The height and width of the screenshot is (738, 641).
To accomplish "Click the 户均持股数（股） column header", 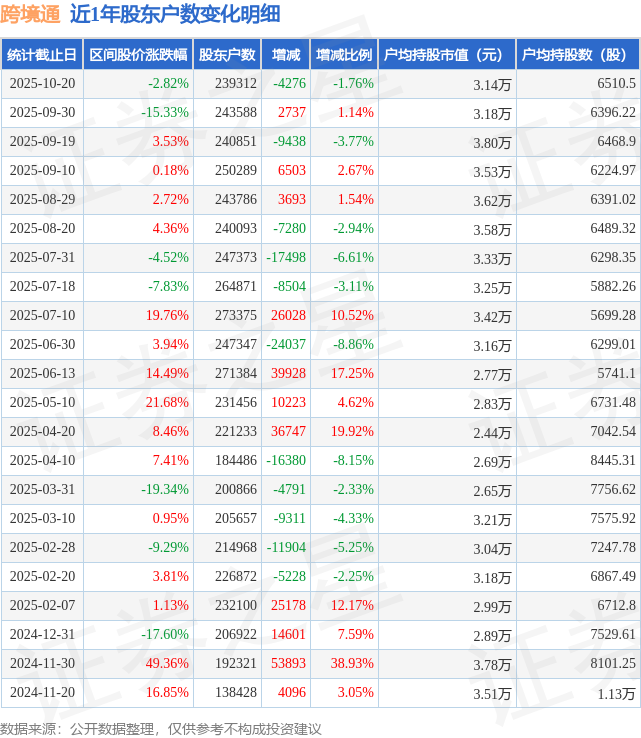I will 579,55.
